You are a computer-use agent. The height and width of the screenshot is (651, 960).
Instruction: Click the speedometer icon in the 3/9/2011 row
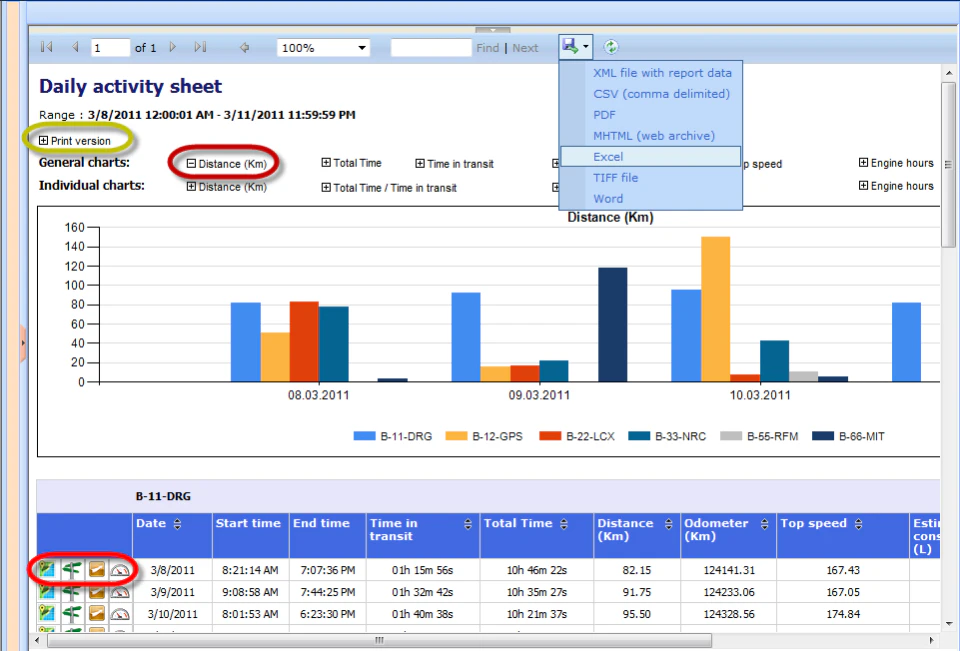pyautogui.click(x=120, y=592)
